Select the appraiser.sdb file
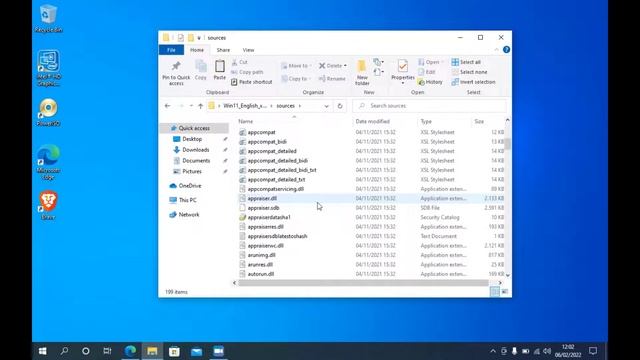The image size is (640, 360). pos(263,208)
